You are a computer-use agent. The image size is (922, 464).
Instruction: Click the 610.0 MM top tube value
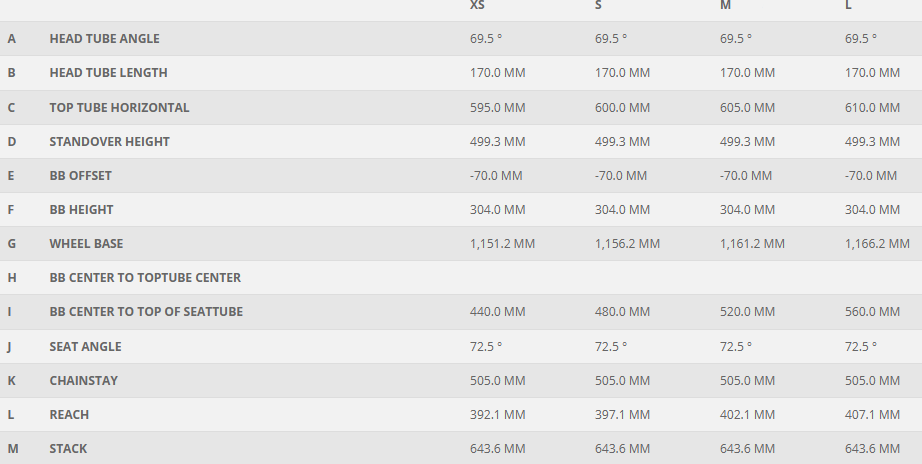click(x=872, y=107)
